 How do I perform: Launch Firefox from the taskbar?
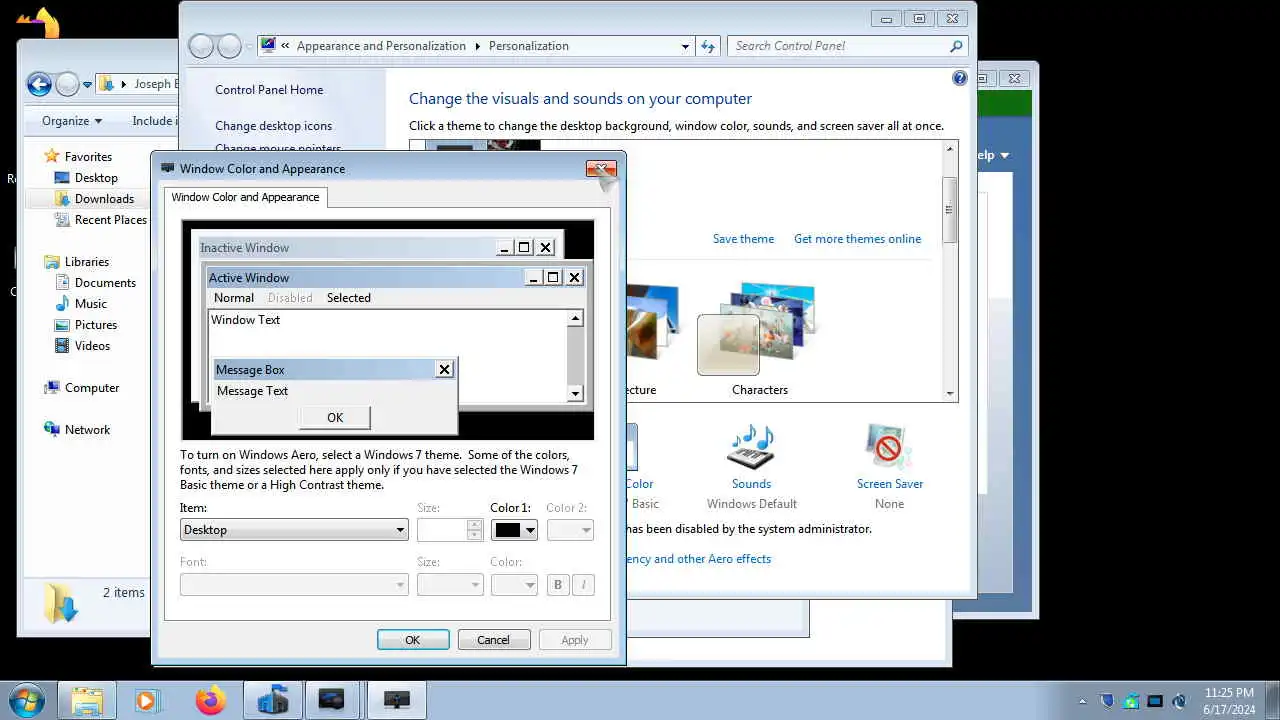click(x=210, y=701)
